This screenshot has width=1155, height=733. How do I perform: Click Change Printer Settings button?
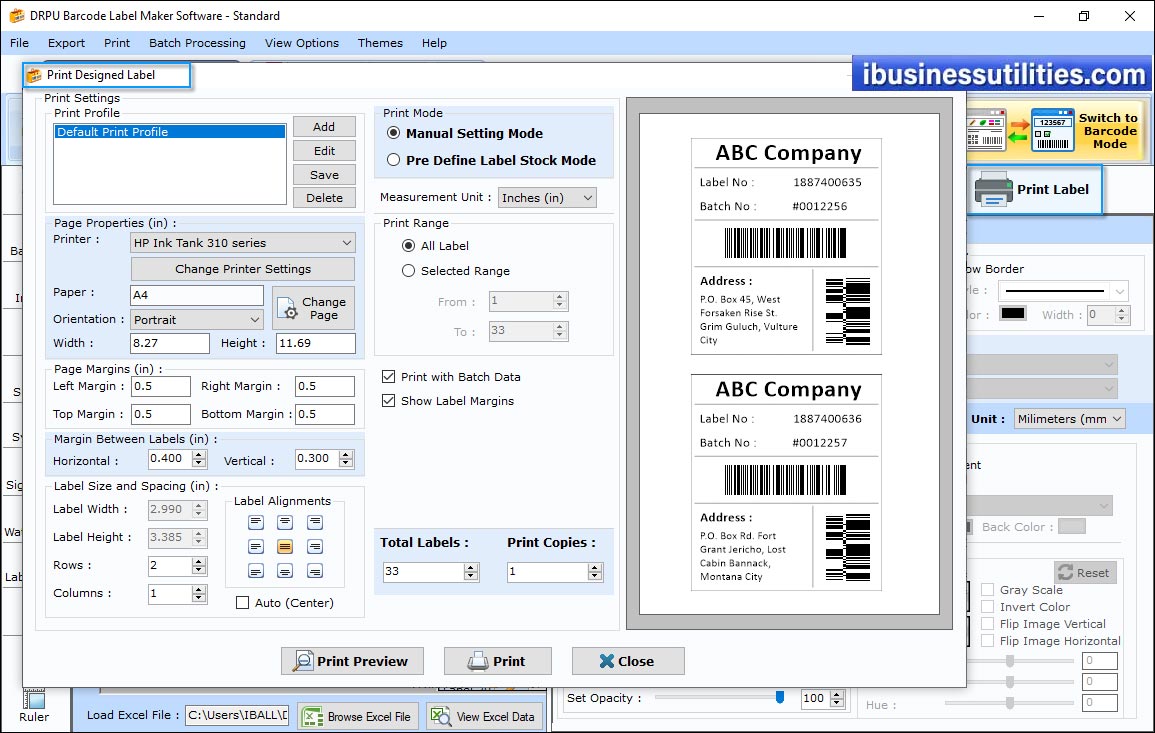[x=243, y=269]
